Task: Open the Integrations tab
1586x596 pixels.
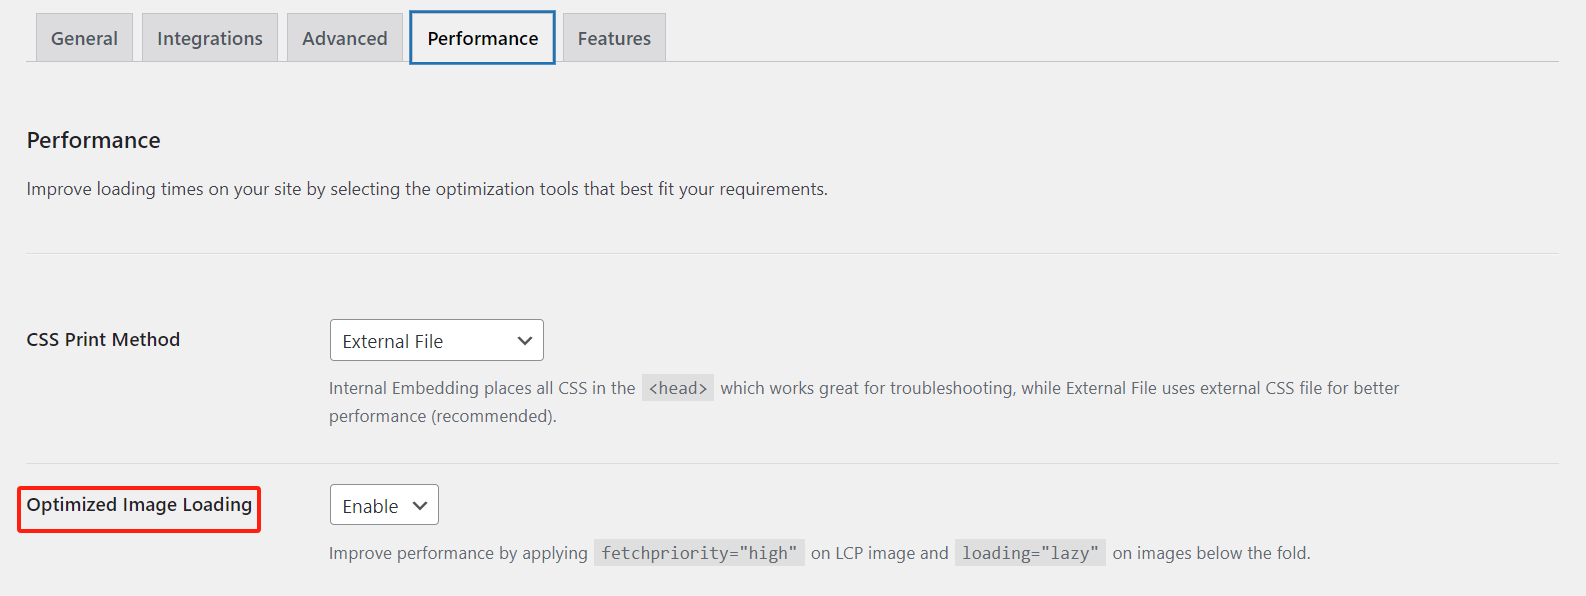Action: [x=210, y=38]
